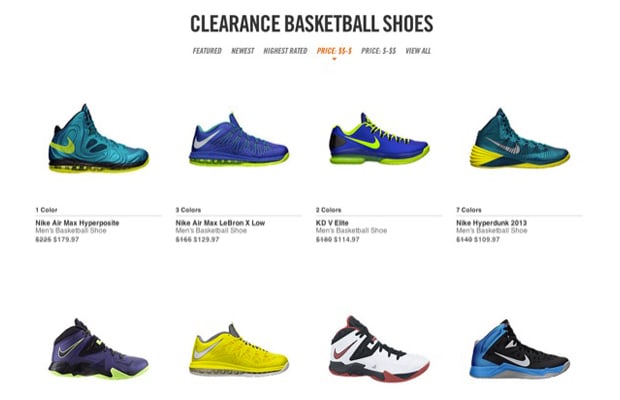
Task: Open the teal Nike Air Max Hyperposite shoe image
Action: 99,138
